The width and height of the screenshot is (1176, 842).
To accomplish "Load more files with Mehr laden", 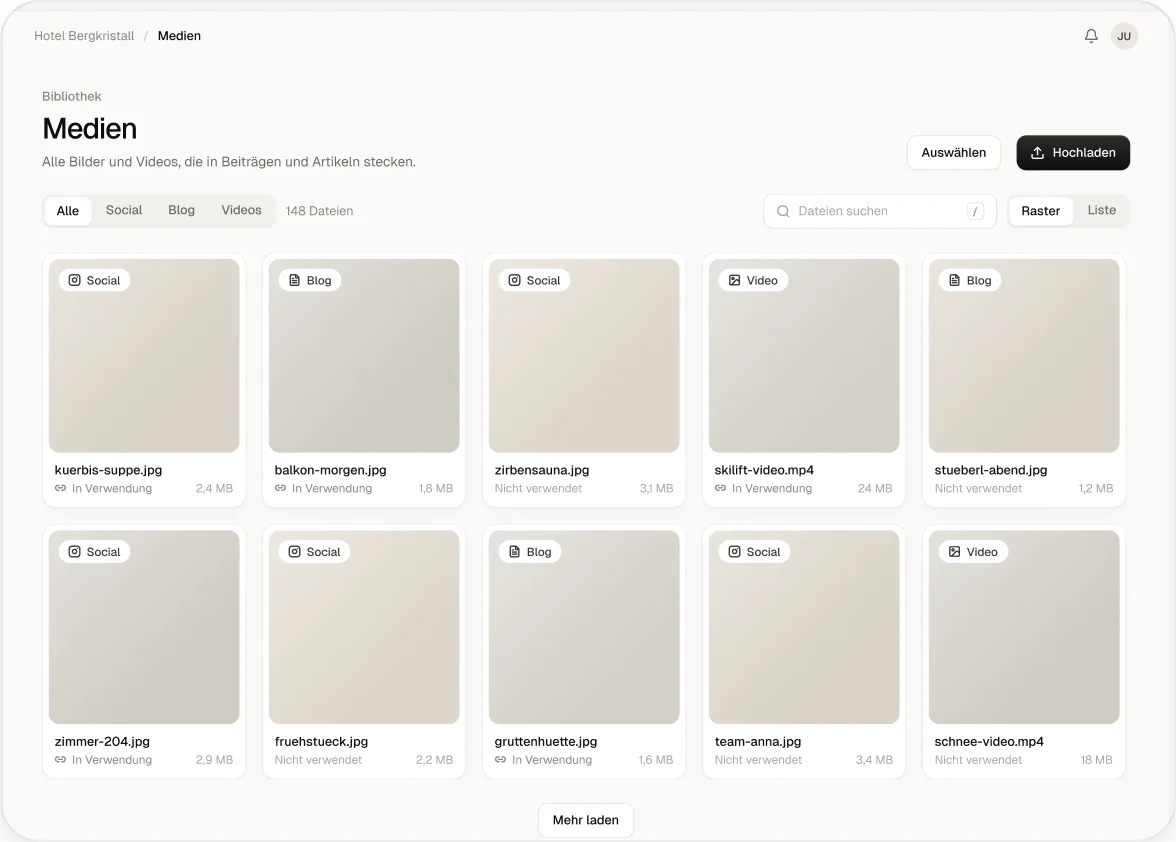I will pyautogui.click(x=586, y=820).
